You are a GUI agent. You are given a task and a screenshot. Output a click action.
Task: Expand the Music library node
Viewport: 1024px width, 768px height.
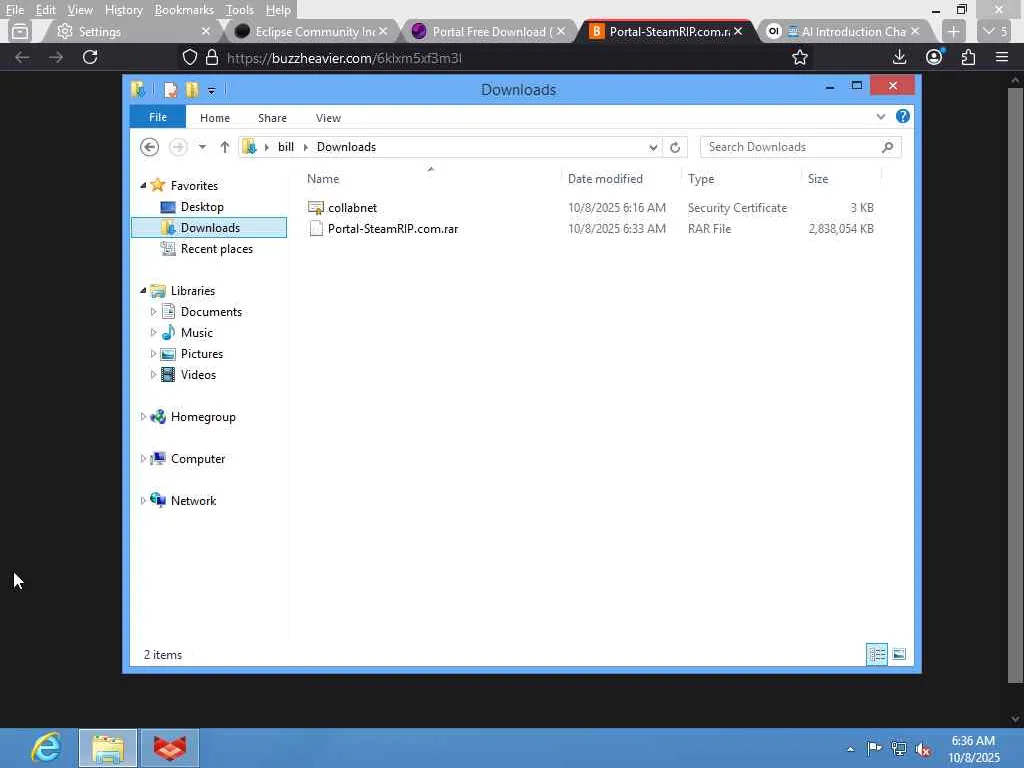coord(153,332)
